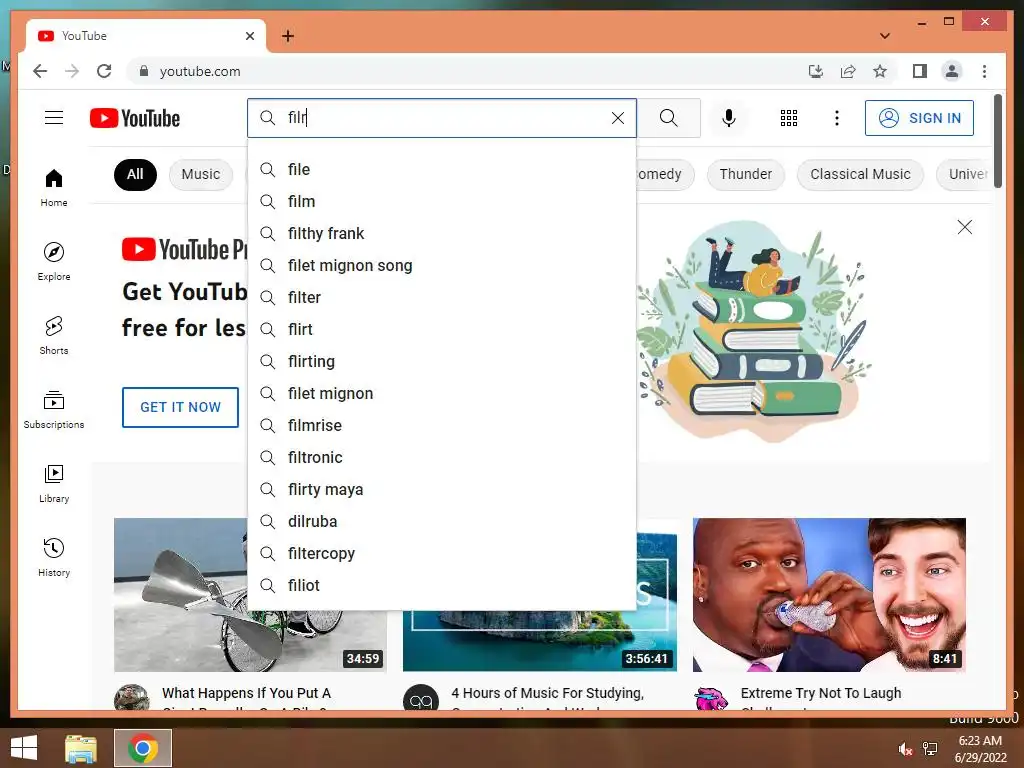Choose the 'file' search suggestion
Screen dimensions: 1024x768
442,170
